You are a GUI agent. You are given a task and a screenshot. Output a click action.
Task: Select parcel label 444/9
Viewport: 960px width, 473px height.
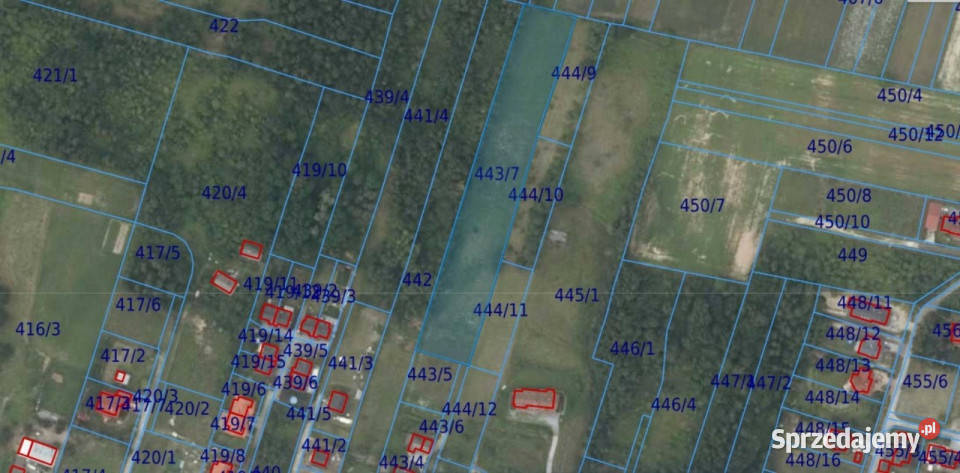tap(574, 73)
